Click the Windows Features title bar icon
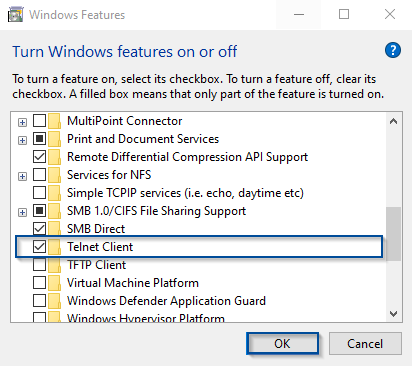This screenshot has height=366, width=412. [15, 15]
